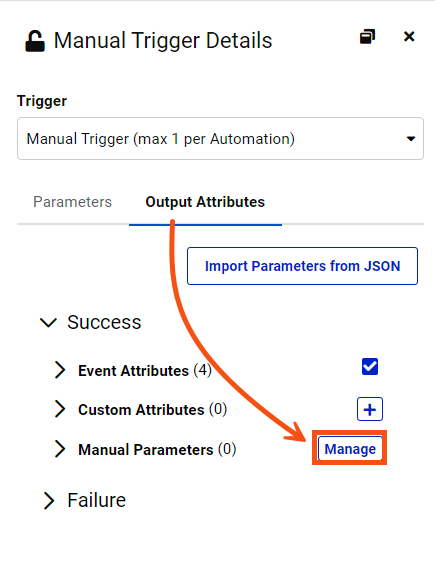Click Import Parameters from JSON button
435x585 pixels.
[x=302, y=266]
